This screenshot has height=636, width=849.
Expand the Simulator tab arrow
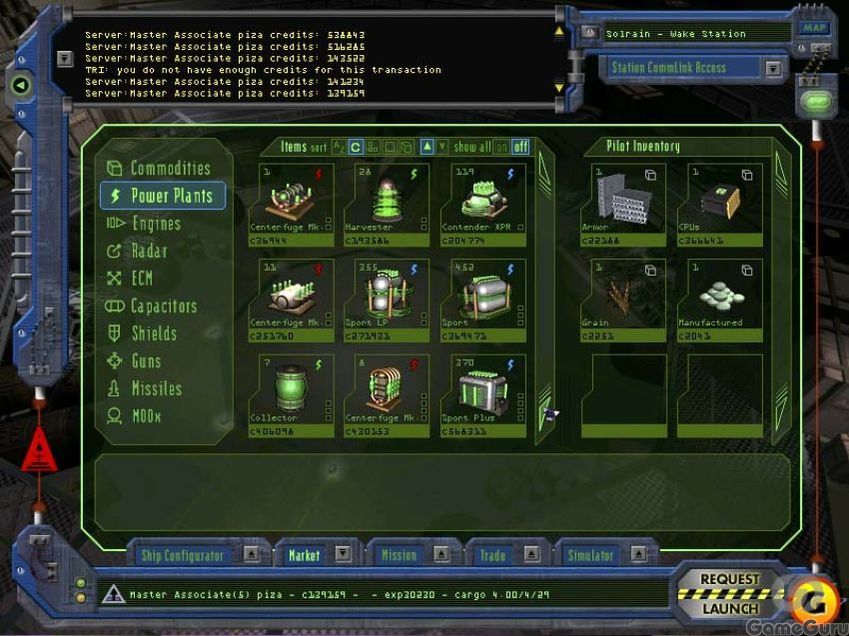(638, 554)
